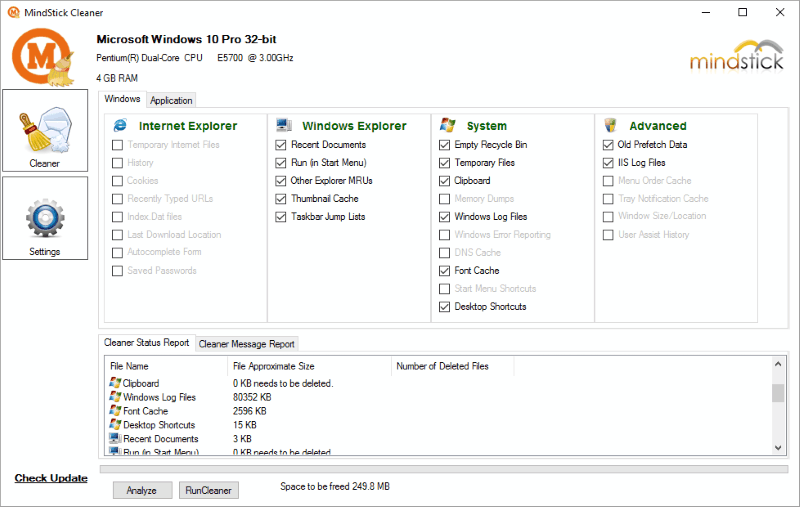Image resolution: width=800 pixels, height=507 pixels.
Task: Open the Settings gear icon panel
Action: coord(45,218)
